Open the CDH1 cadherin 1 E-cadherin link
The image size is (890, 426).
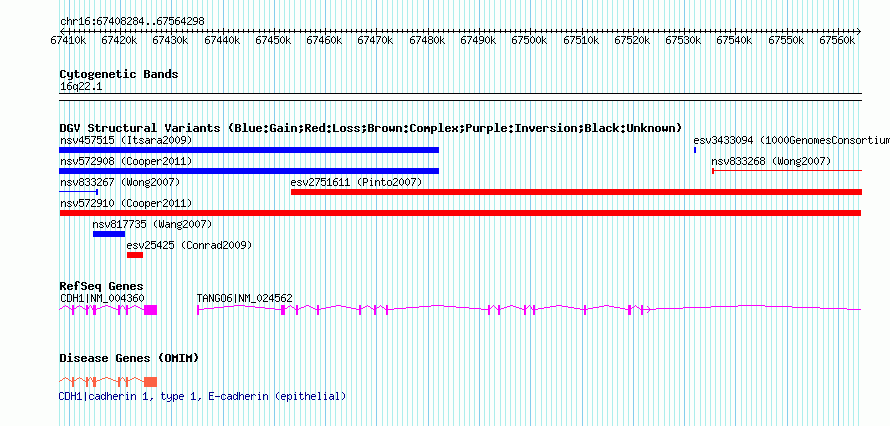coord(203,397)
